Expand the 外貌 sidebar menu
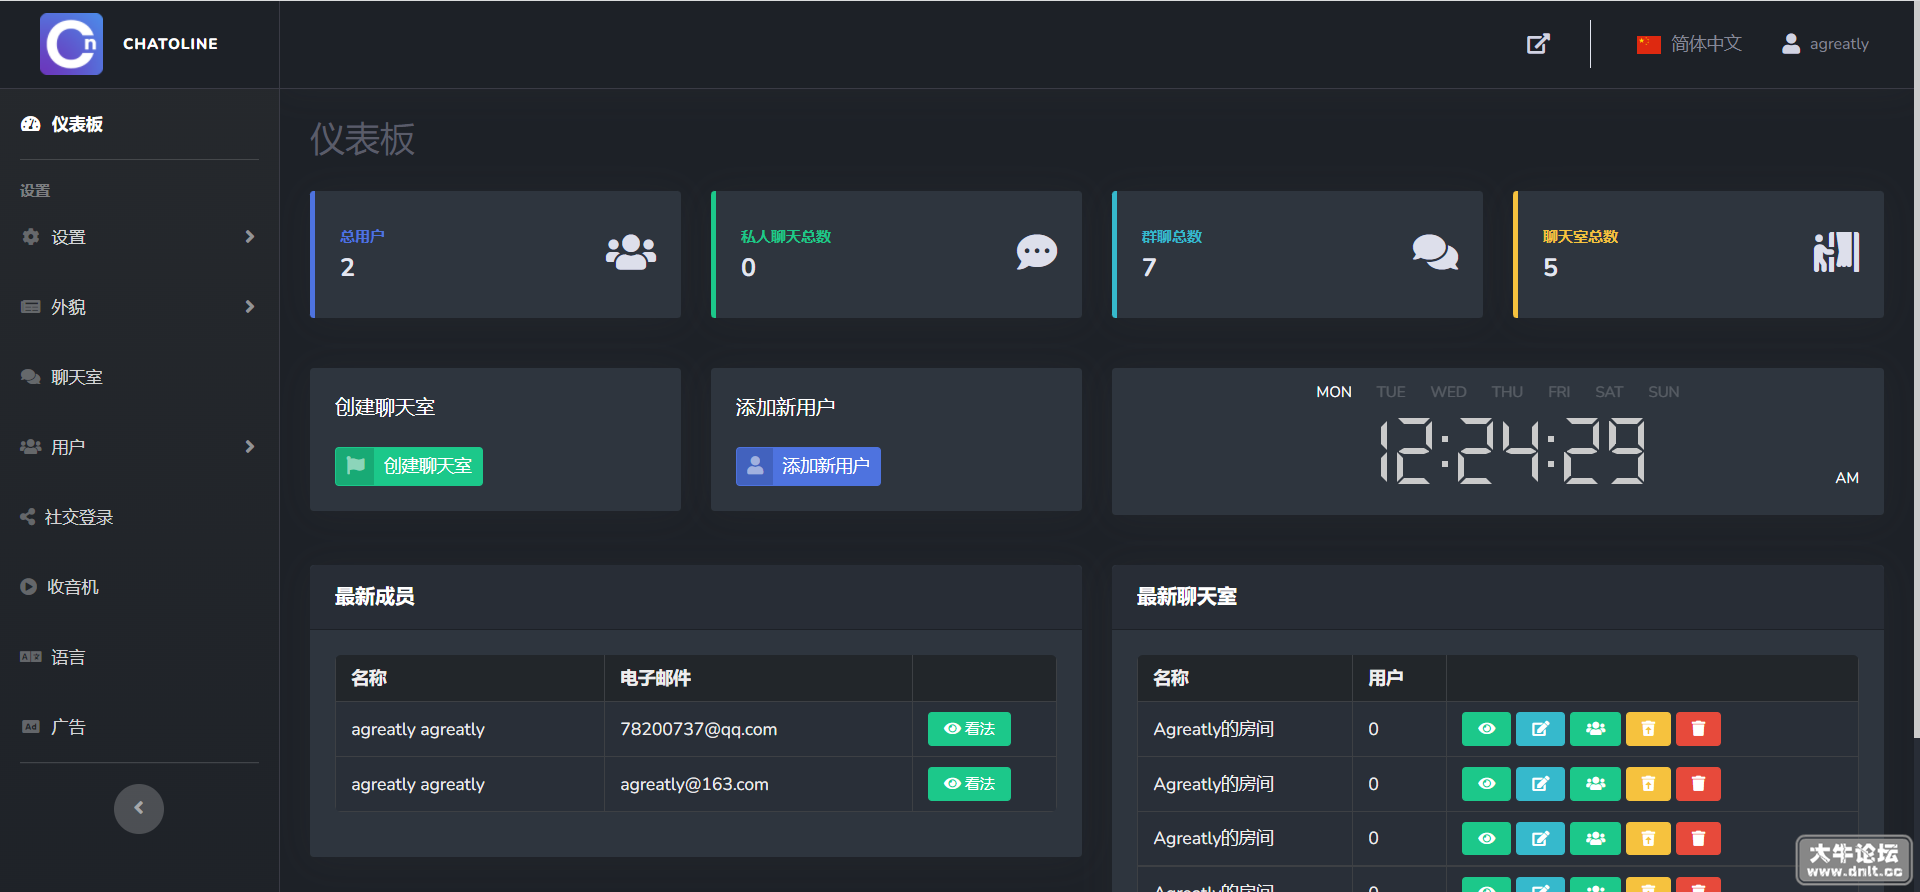Screen dimensions: 1920x892 pos(139,307)
